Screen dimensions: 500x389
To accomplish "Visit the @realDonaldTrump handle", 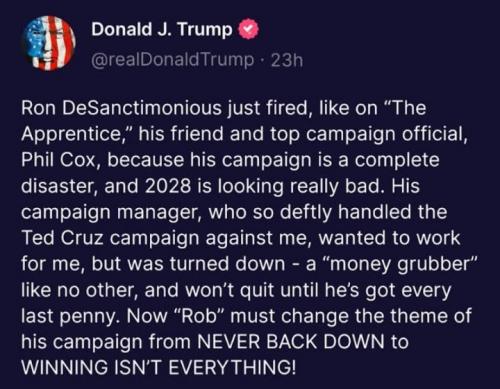I will [172, 60].
